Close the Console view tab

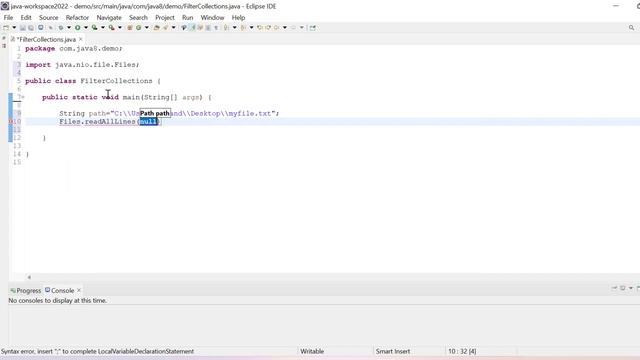pyautogui.click(x=79, y=290)
